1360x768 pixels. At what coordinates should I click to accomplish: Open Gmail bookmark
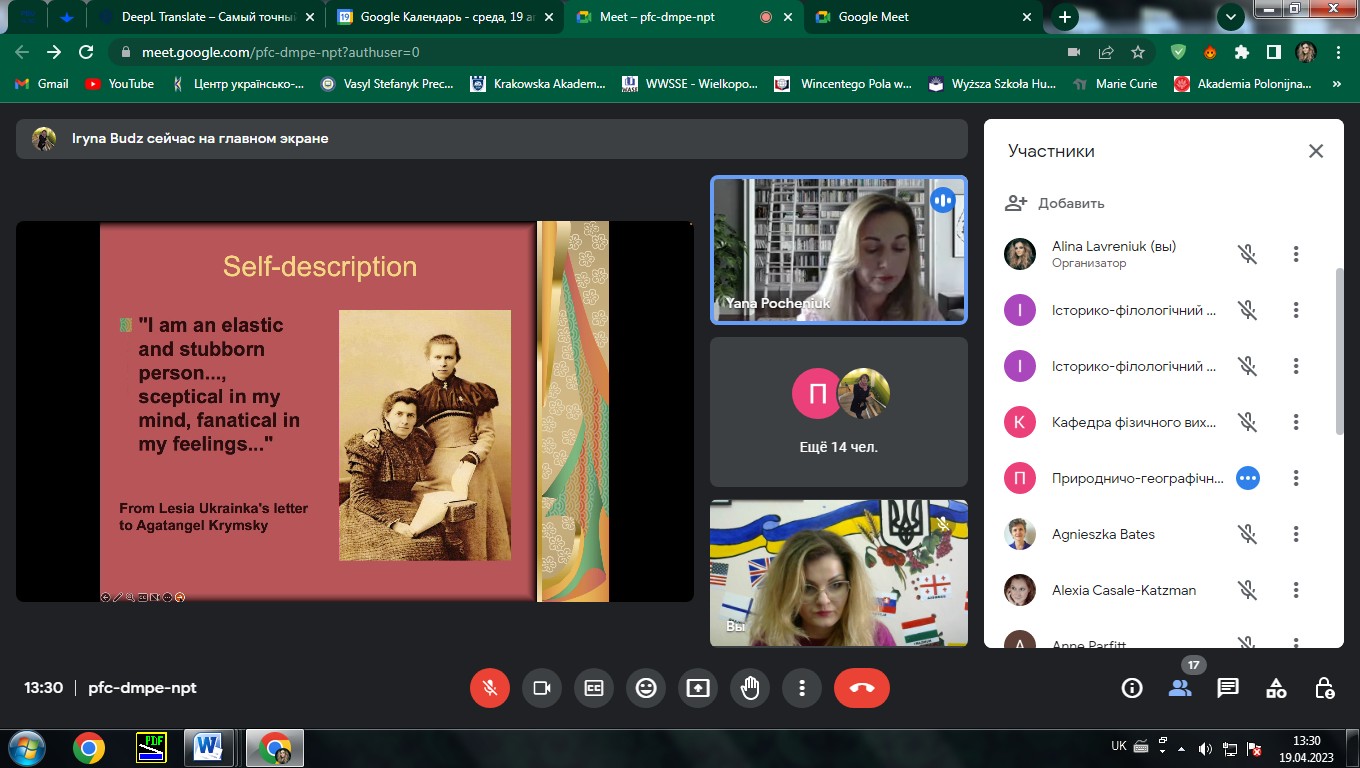(41, 84)
